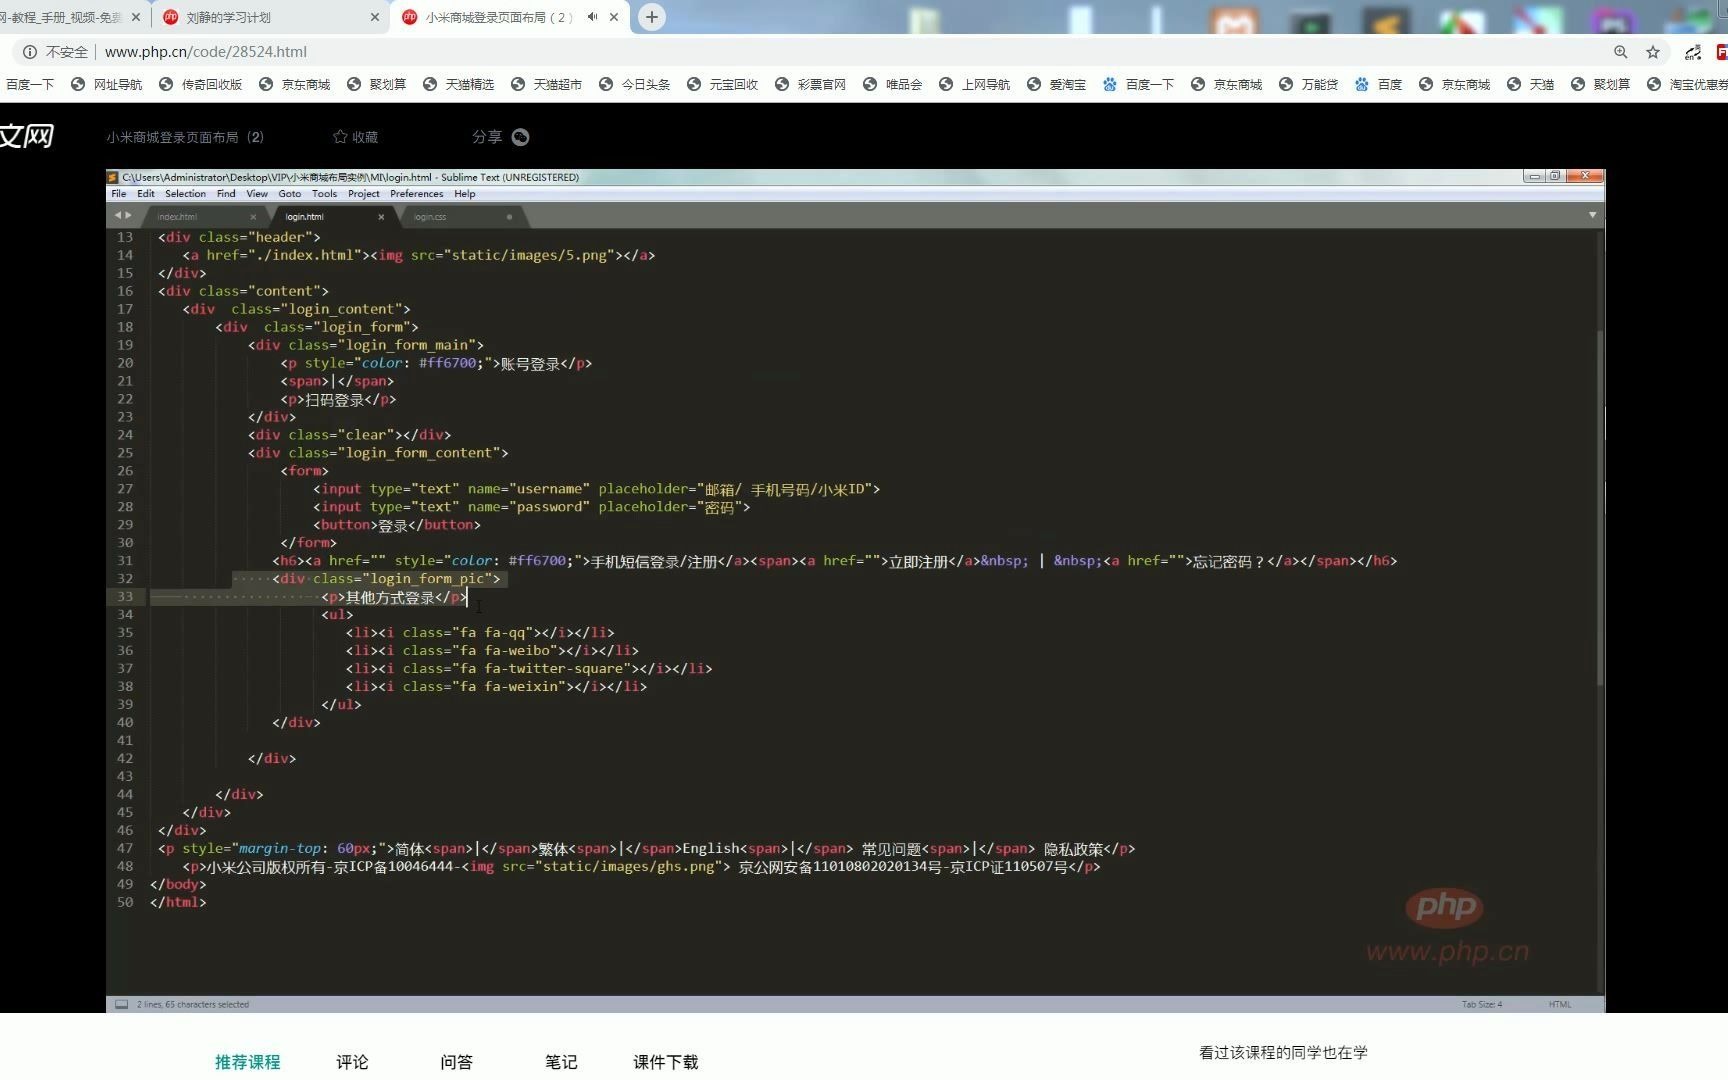The width and height of the screenshot is (1728, 1080).
Task: Click the previous-tab left arrow in Sublime
Action: pyautogui.click(x=118, y=215)
